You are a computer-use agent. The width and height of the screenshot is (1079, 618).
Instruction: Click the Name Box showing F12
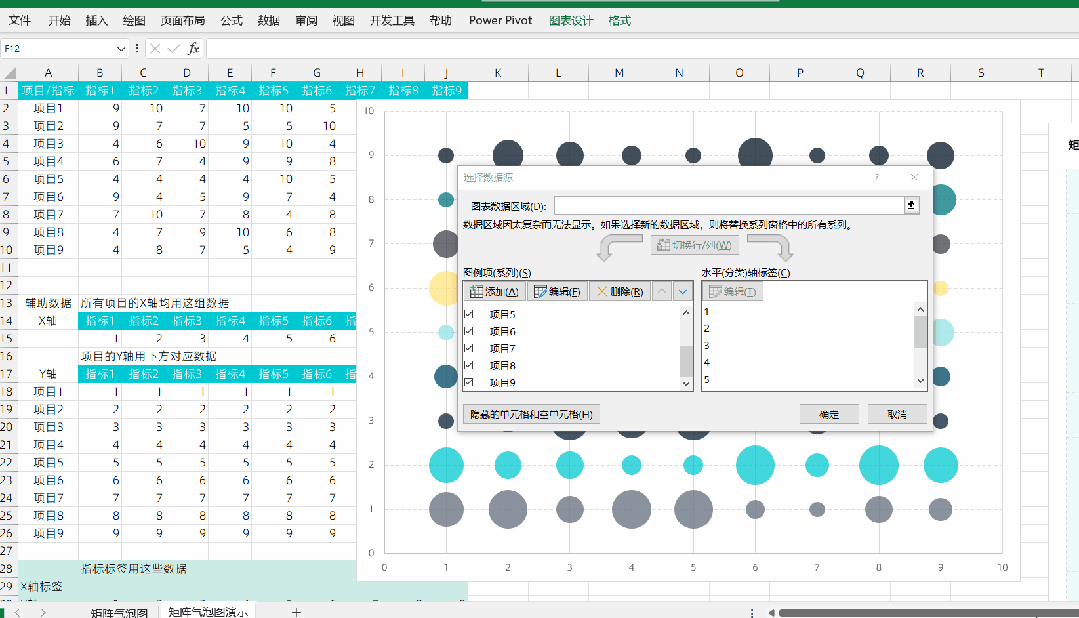[58, 48]
